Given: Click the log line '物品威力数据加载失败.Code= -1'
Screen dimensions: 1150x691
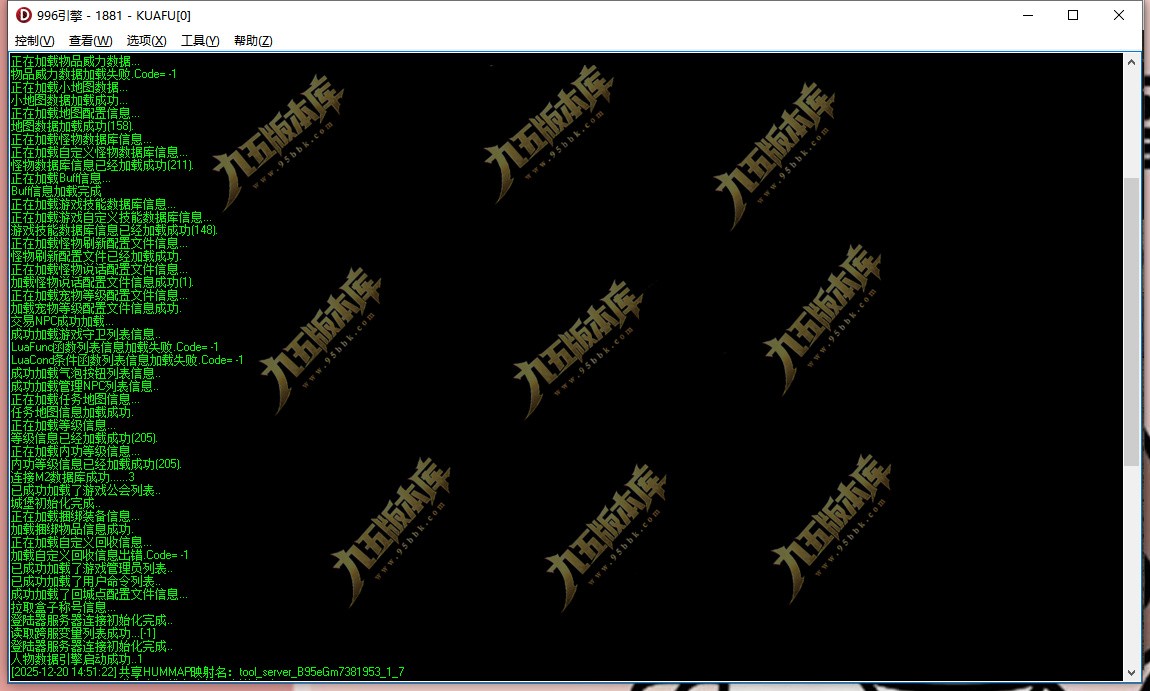Looking at the screenshot, I should tap(94, 74).
